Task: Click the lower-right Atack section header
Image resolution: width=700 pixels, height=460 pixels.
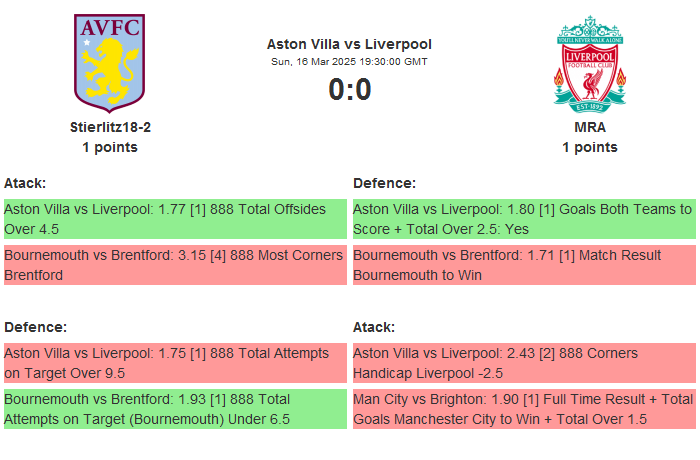Action: point(374,327)
